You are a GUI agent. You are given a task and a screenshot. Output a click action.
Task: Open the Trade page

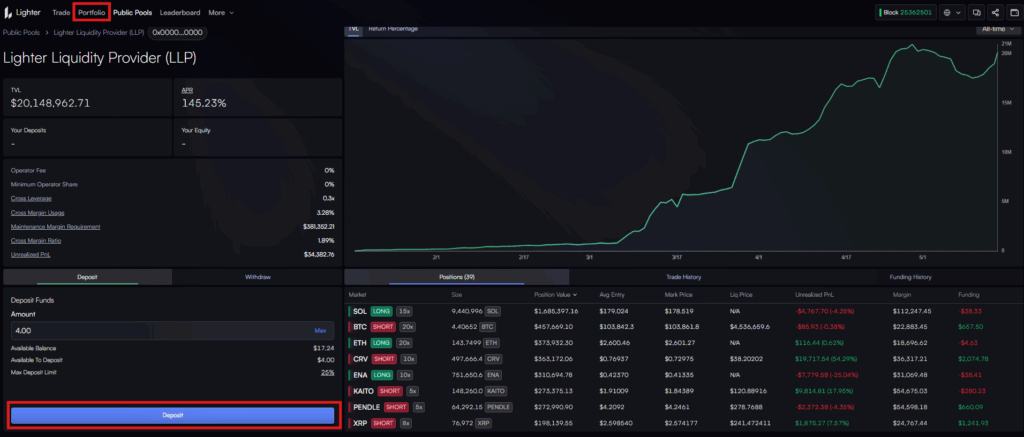click(x=61, y=12)
